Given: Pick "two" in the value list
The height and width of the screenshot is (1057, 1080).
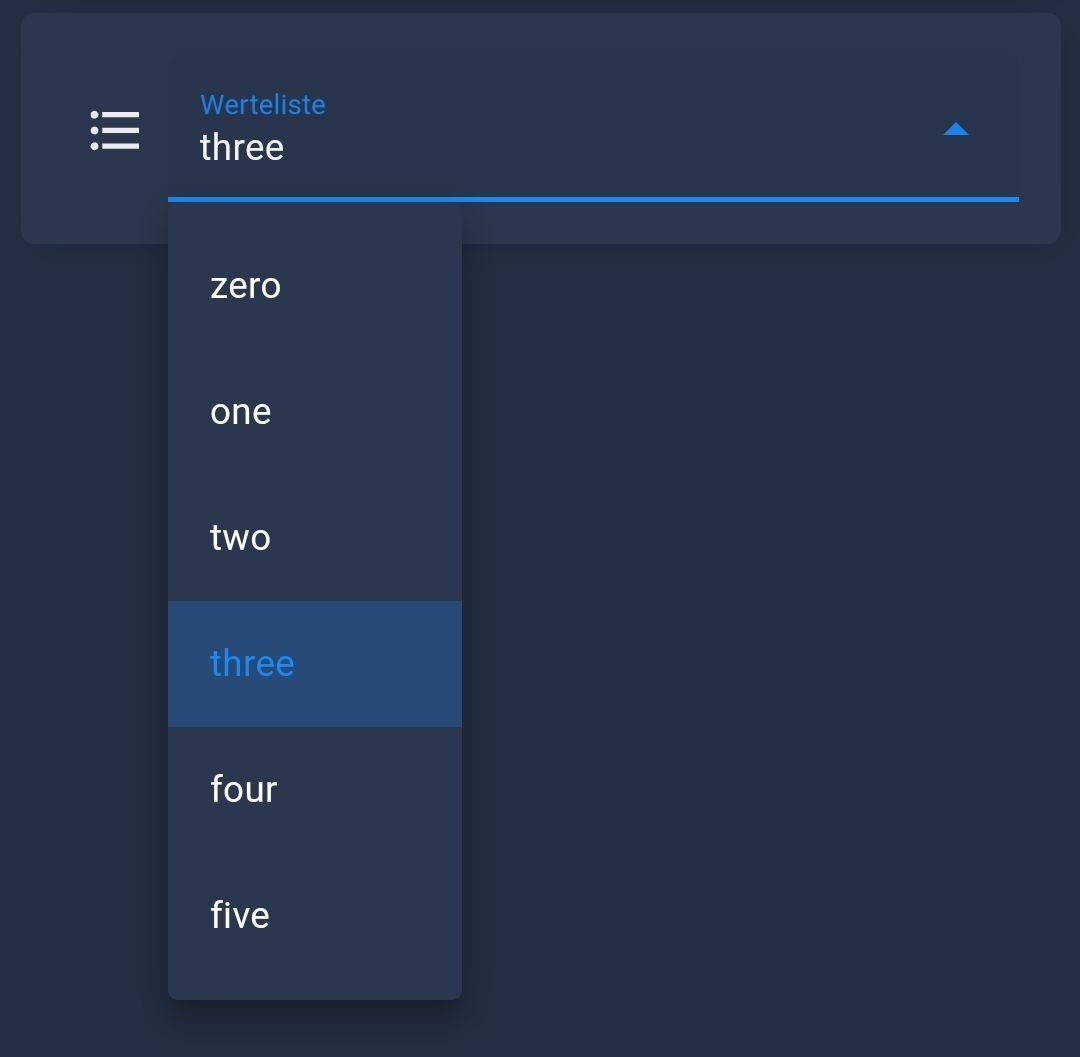Looking at the screenshot, I should 240,538.
